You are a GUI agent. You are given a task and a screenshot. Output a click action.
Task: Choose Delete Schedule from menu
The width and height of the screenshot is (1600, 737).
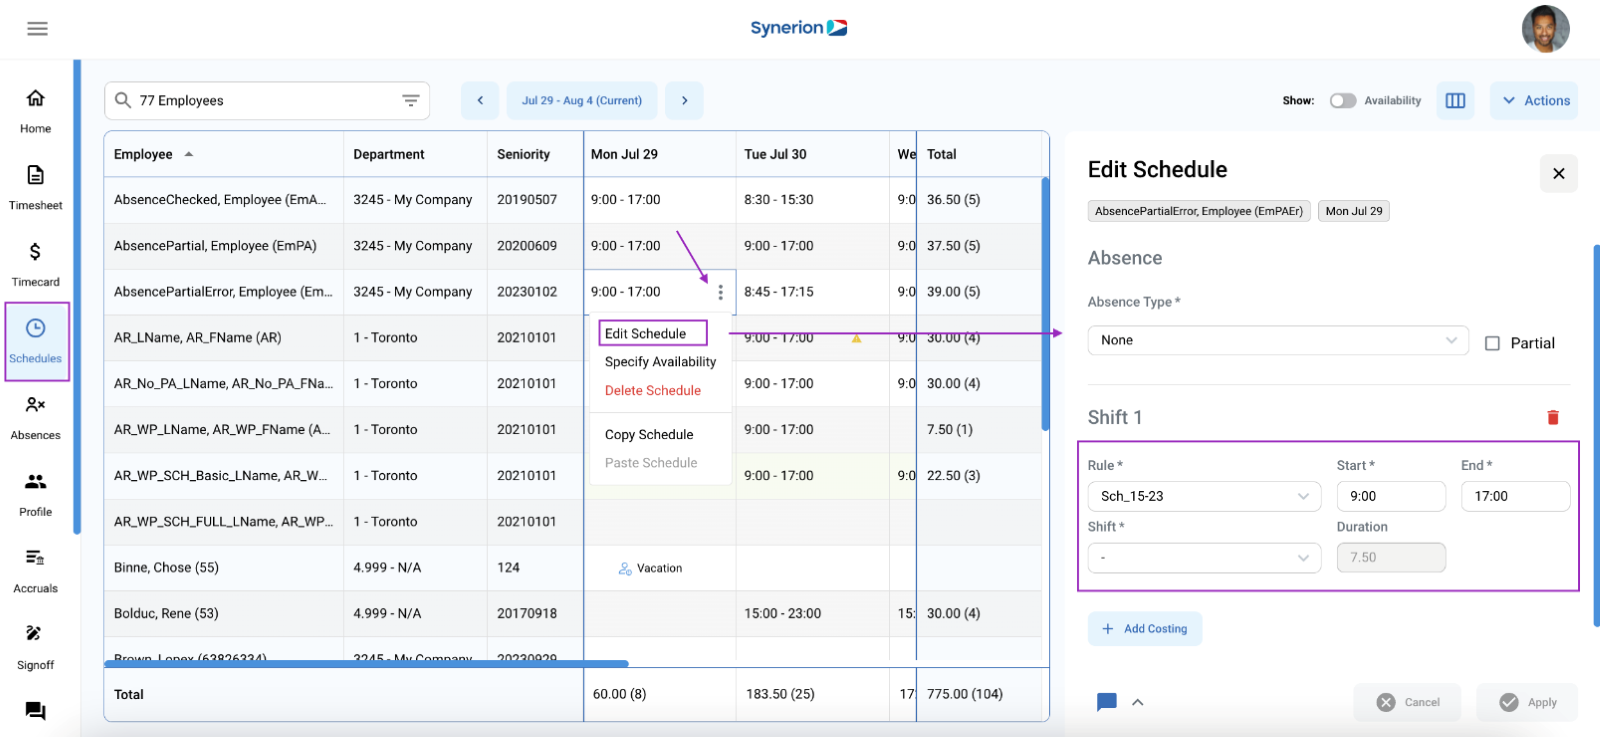(x=652, y=391)
